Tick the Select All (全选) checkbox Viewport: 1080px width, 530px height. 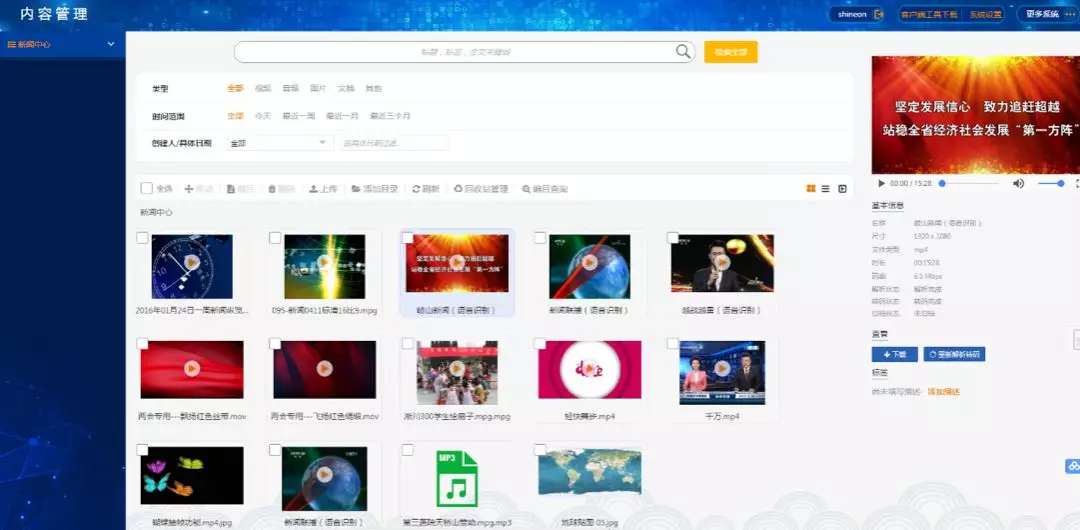[x=146, y=188]
